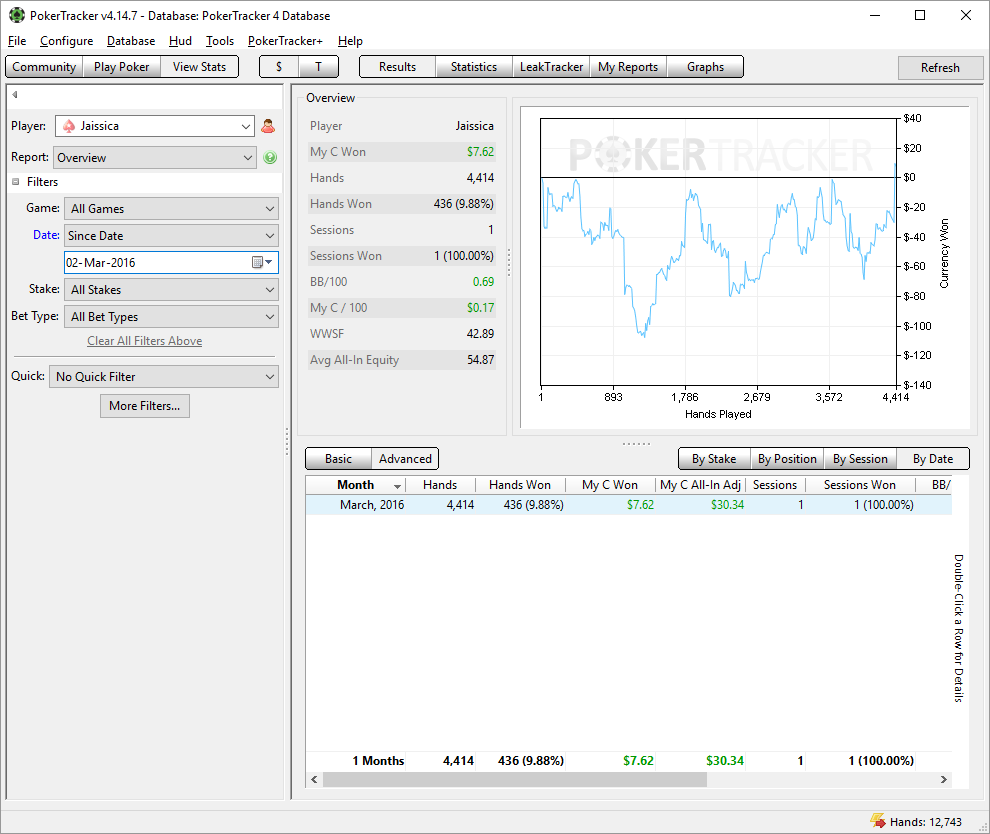
Task: Open the Graphs tab
Action: [x=705, y=67]
